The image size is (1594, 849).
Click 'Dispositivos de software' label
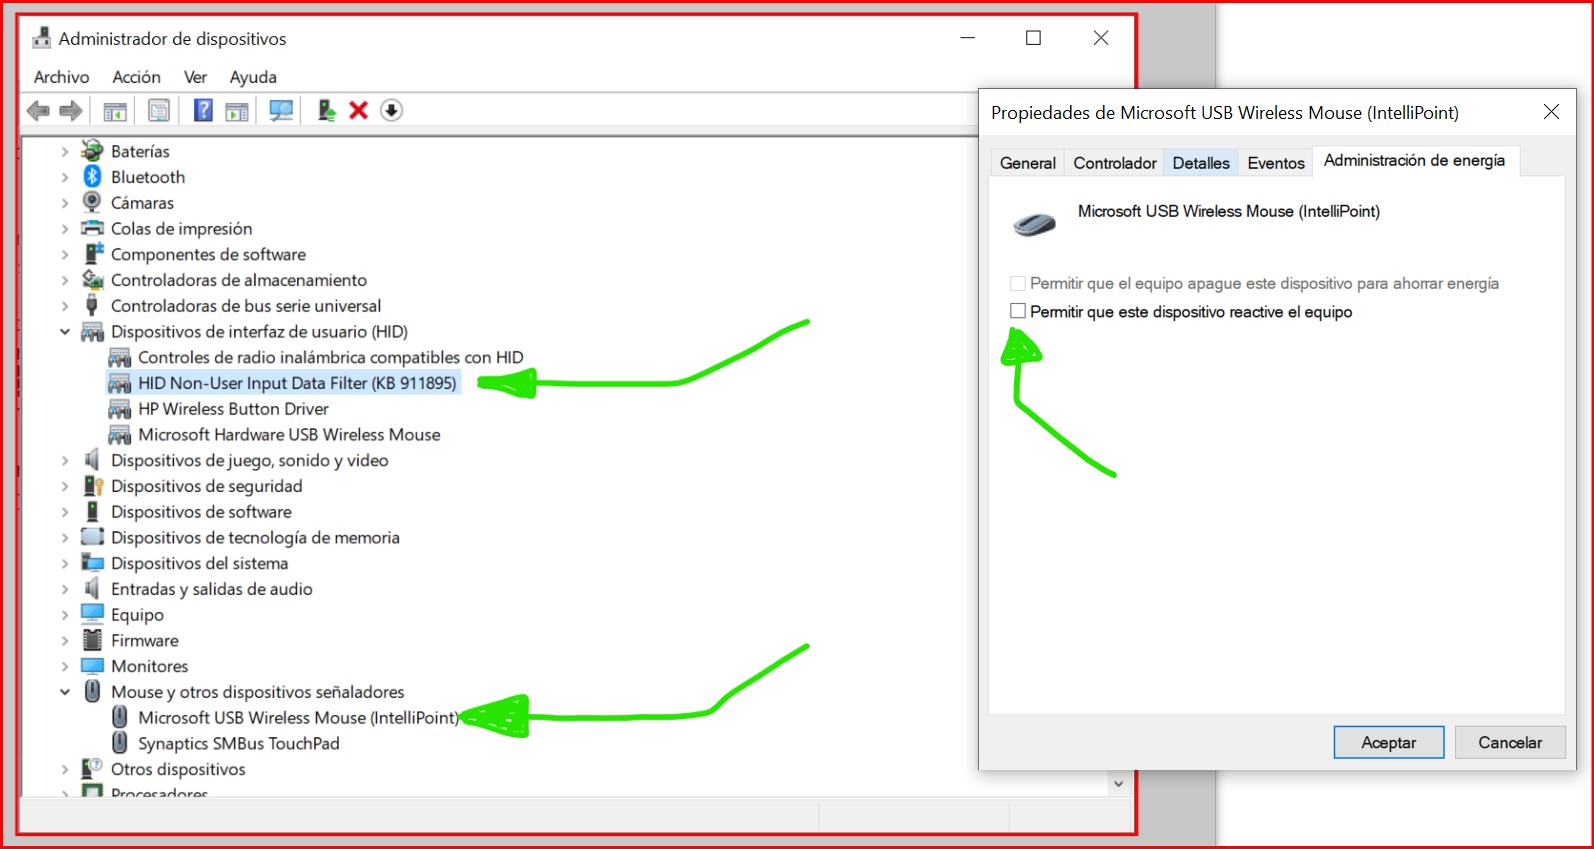tap(201, 512)
